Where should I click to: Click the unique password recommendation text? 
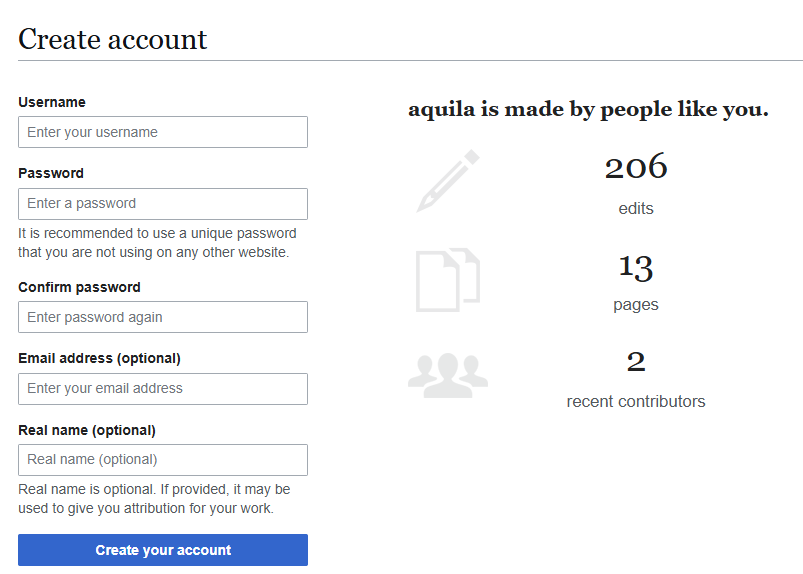(x=157, y=243)
